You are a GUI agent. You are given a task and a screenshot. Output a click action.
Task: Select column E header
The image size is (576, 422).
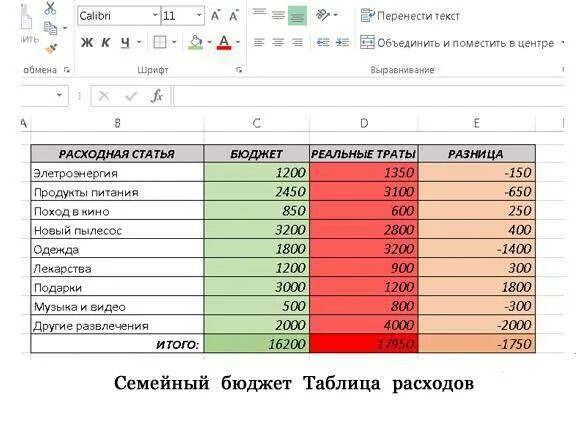coord(476,123)
